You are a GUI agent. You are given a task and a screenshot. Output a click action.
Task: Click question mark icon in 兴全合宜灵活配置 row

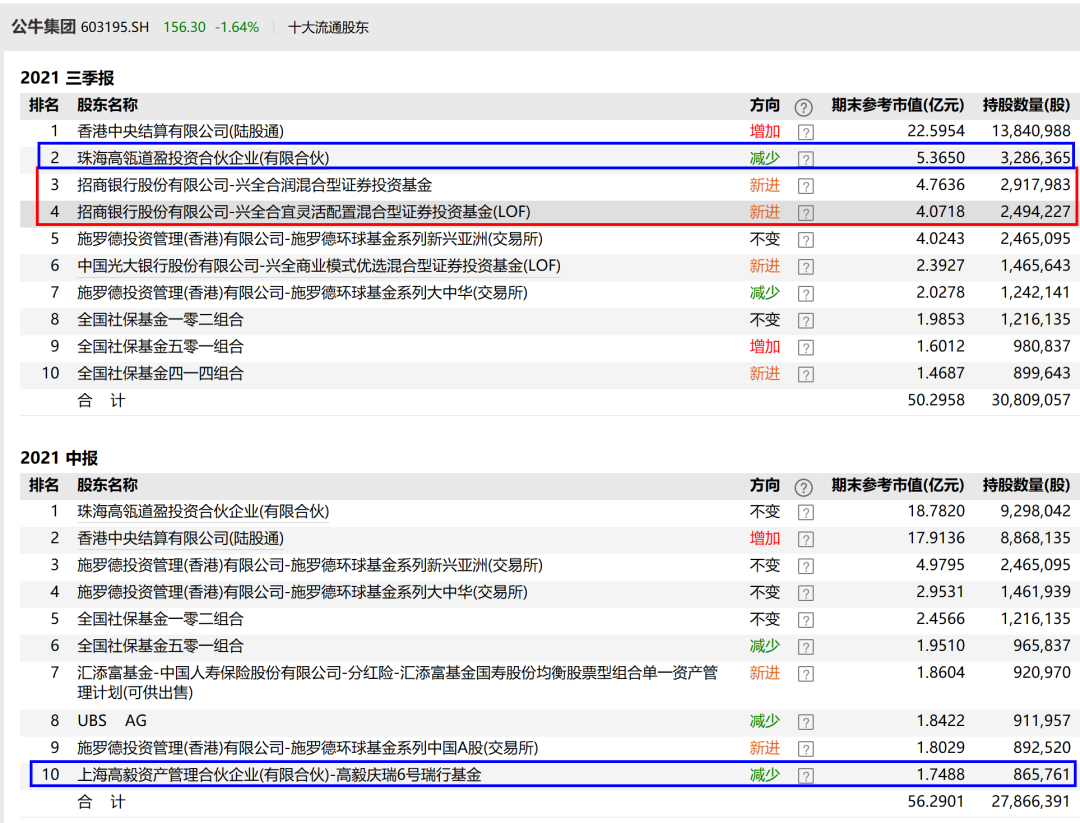coord(806,213)
